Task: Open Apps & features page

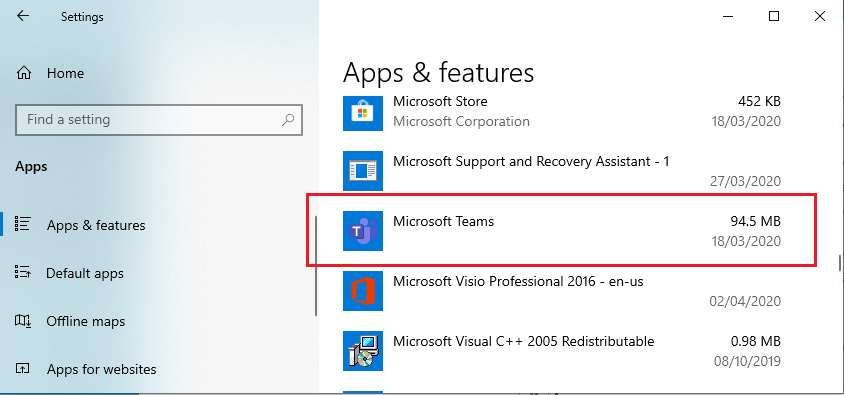Action: coord(96,225)
